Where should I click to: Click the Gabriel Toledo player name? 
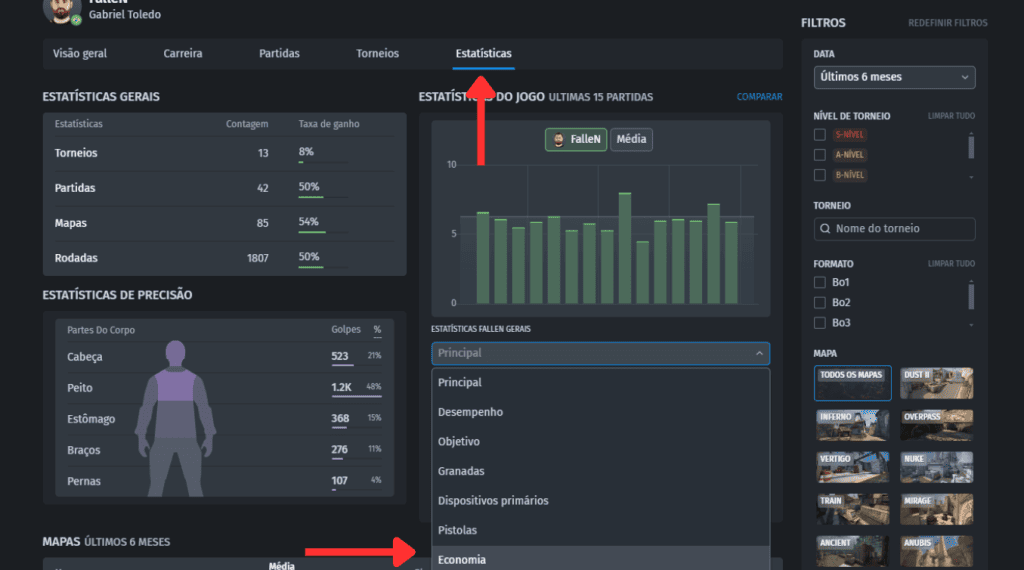point(125,14)
